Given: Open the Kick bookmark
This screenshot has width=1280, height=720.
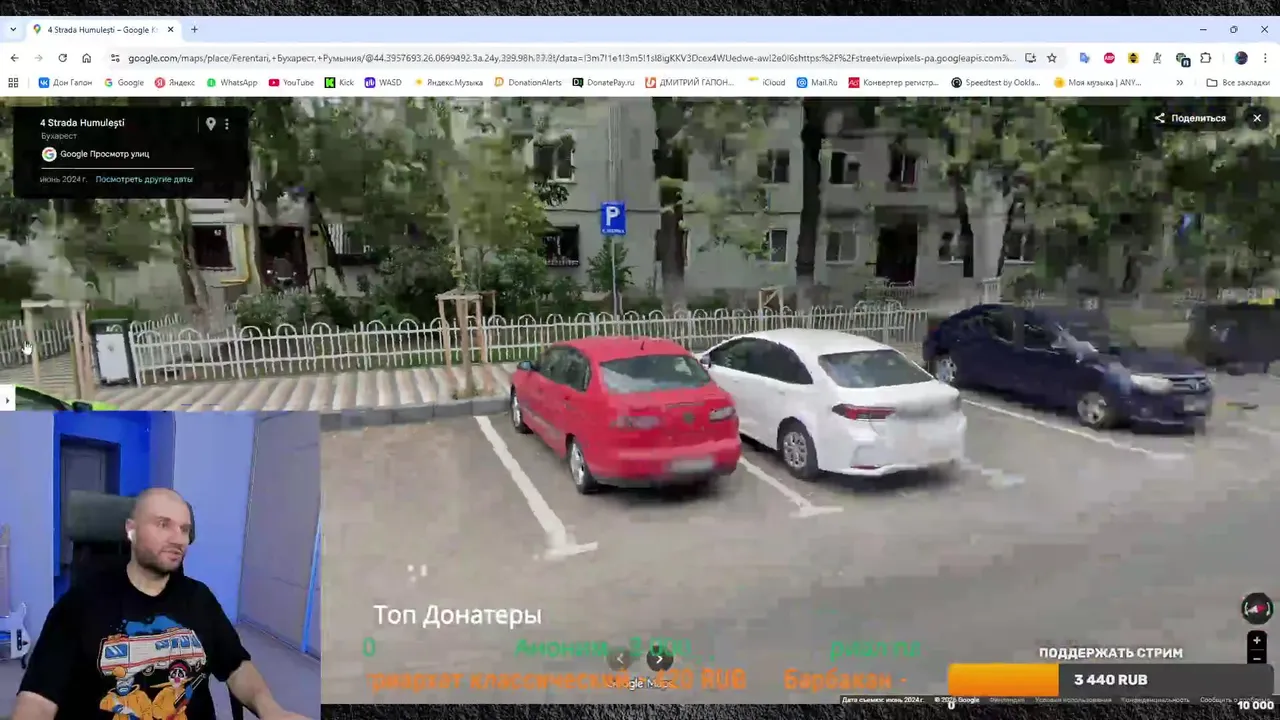Looking at the screenshot, I should (339, 82).
